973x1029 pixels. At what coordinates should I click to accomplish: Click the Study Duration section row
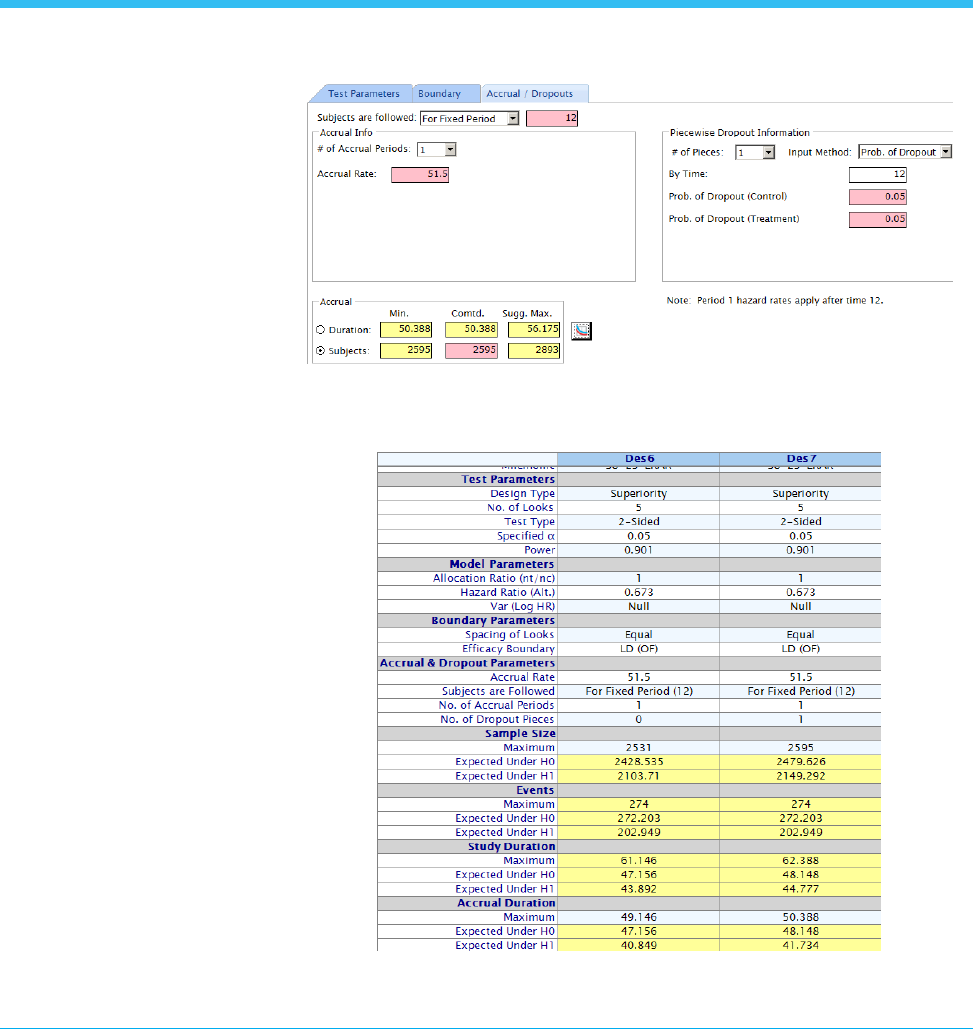pos(629,847)
